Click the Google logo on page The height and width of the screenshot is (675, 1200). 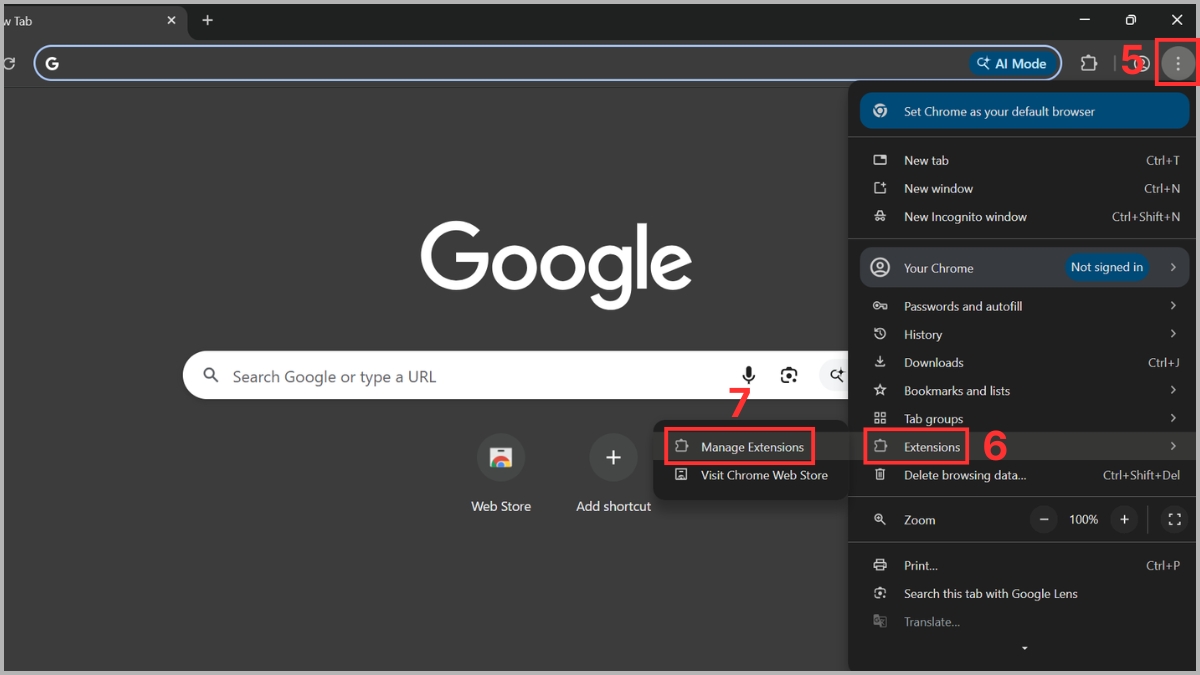pyautogui.click(x=556, y=265)
